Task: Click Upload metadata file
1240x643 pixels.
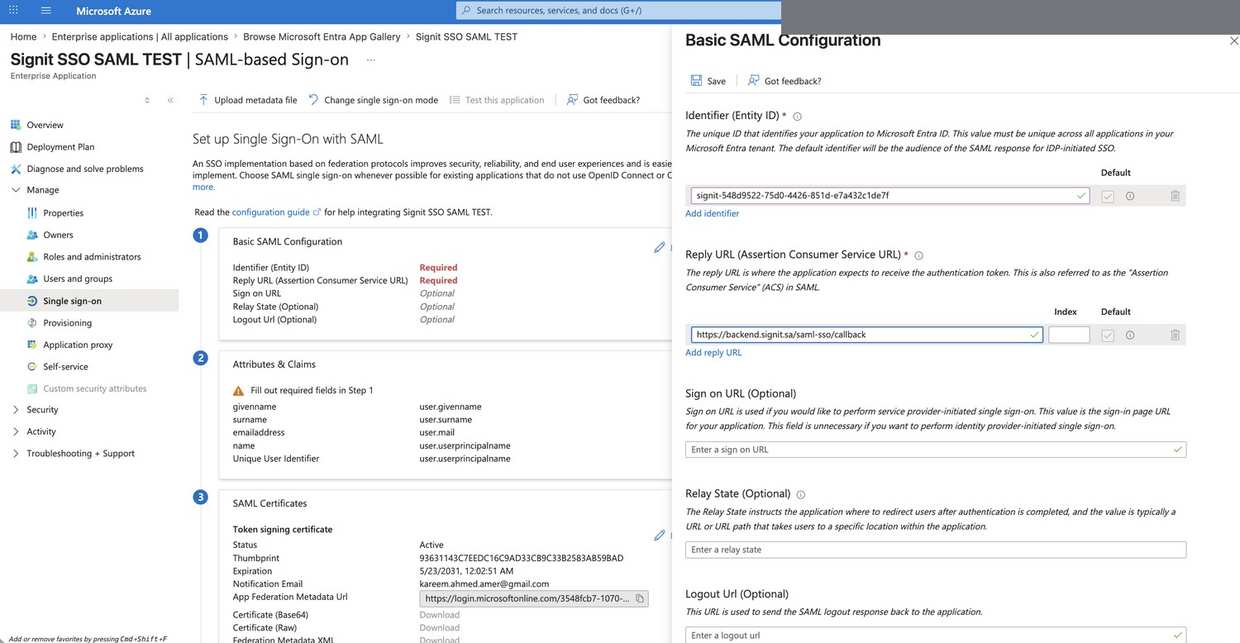Action: 247,100
